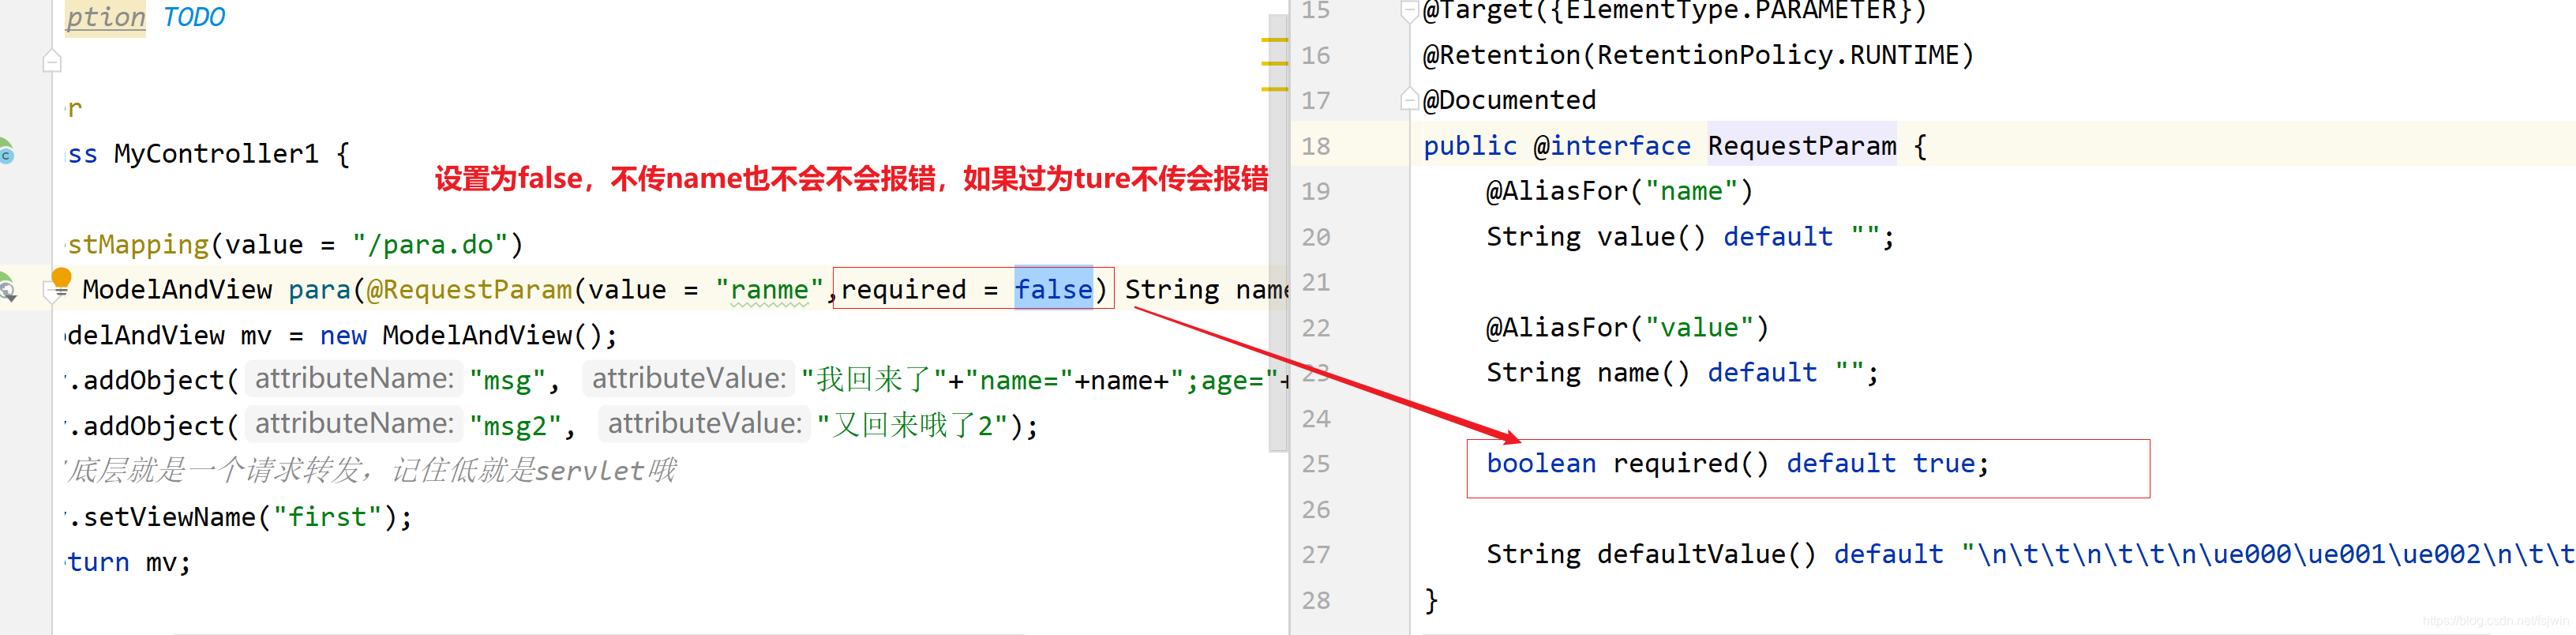Click the left editor's vertical scrollbar
The width and height of the screenshot is (2576, 635).
point(1278,233)
